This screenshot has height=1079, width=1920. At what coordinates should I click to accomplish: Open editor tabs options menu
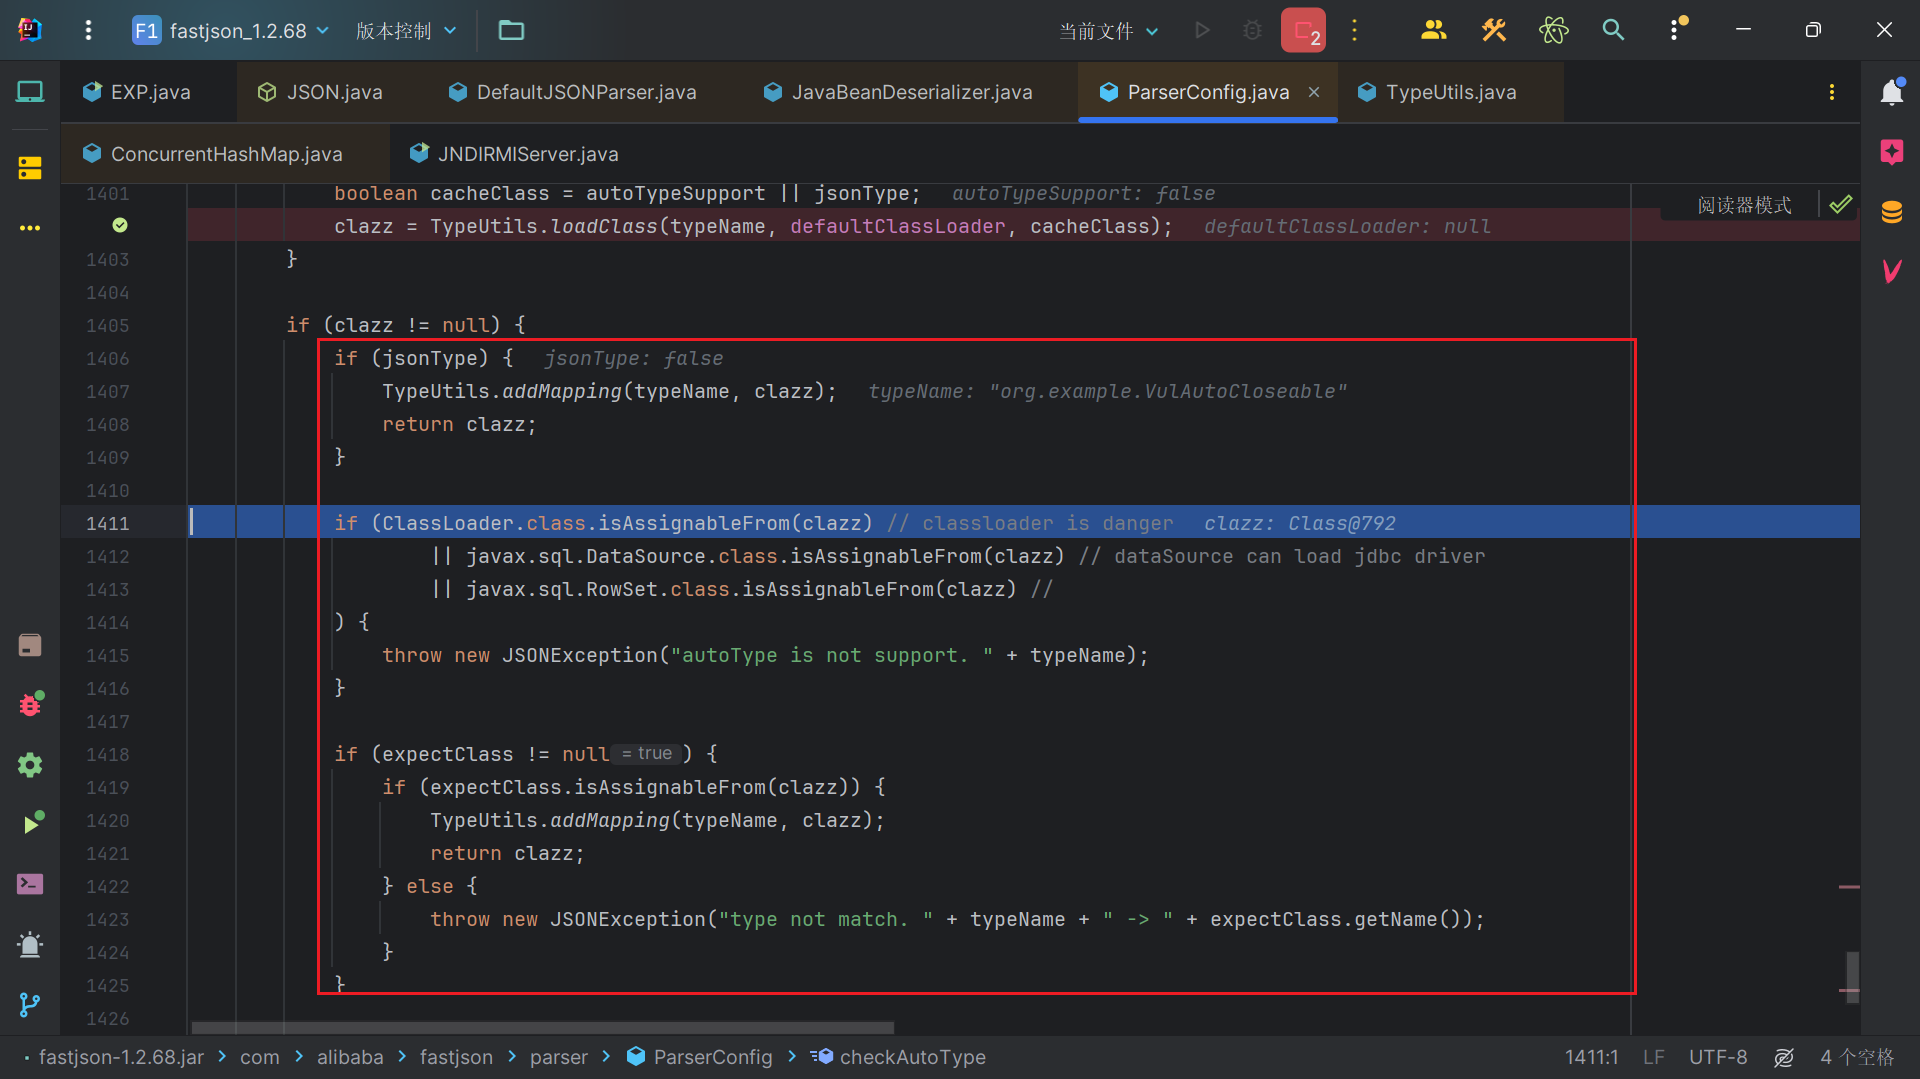[x=1831, y=92]
